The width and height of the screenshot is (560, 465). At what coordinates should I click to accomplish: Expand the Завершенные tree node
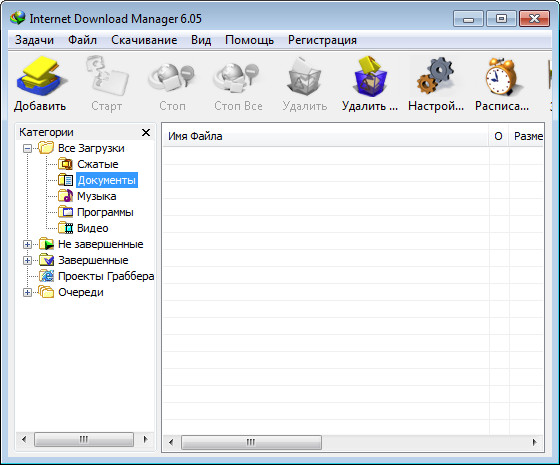(x=27, y=260)
